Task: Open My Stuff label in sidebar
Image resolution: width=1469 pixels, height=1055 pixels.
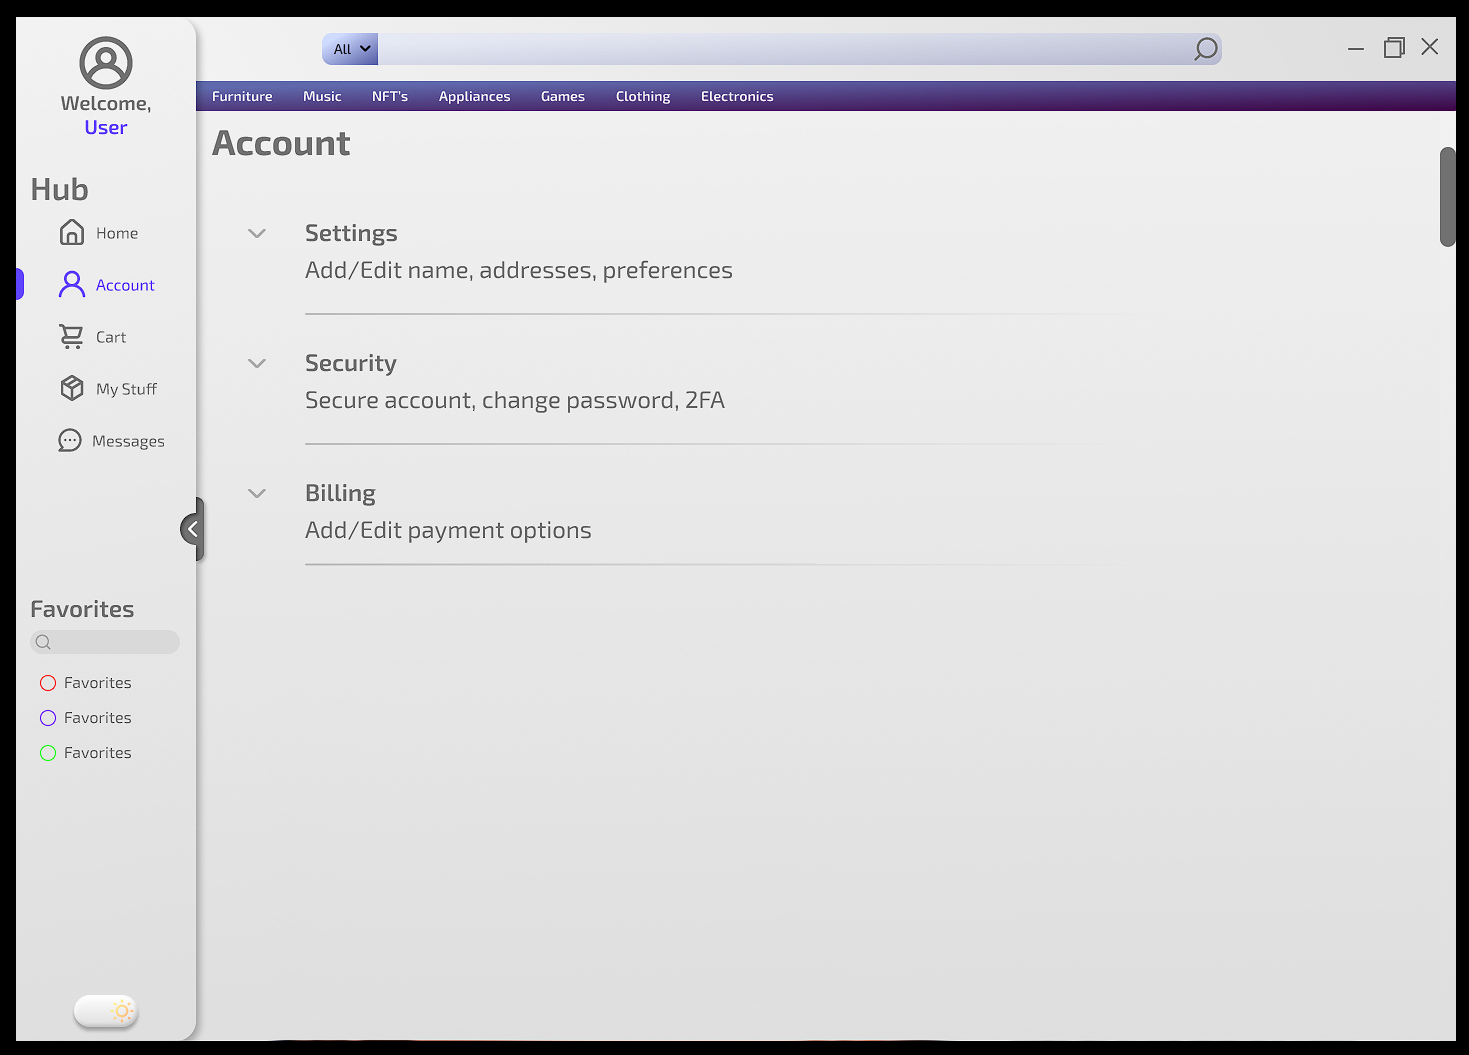Action: (x=126, y=389)
